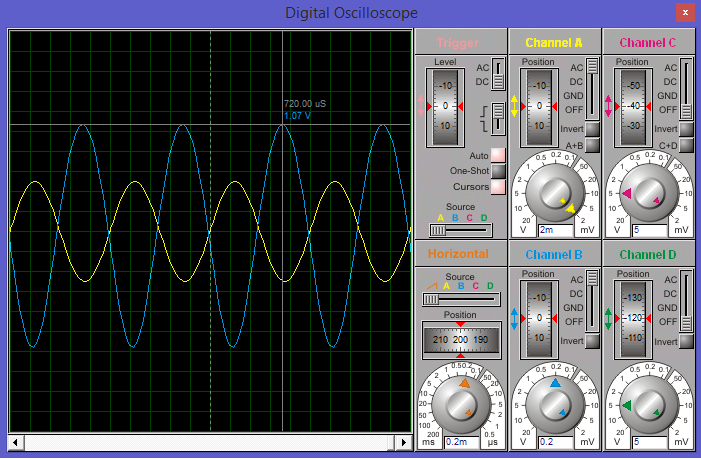The height and width of the screenshot is (459, 701).
Task: Click the trigger edge polarity switch
Action: (x=498, y=118)
